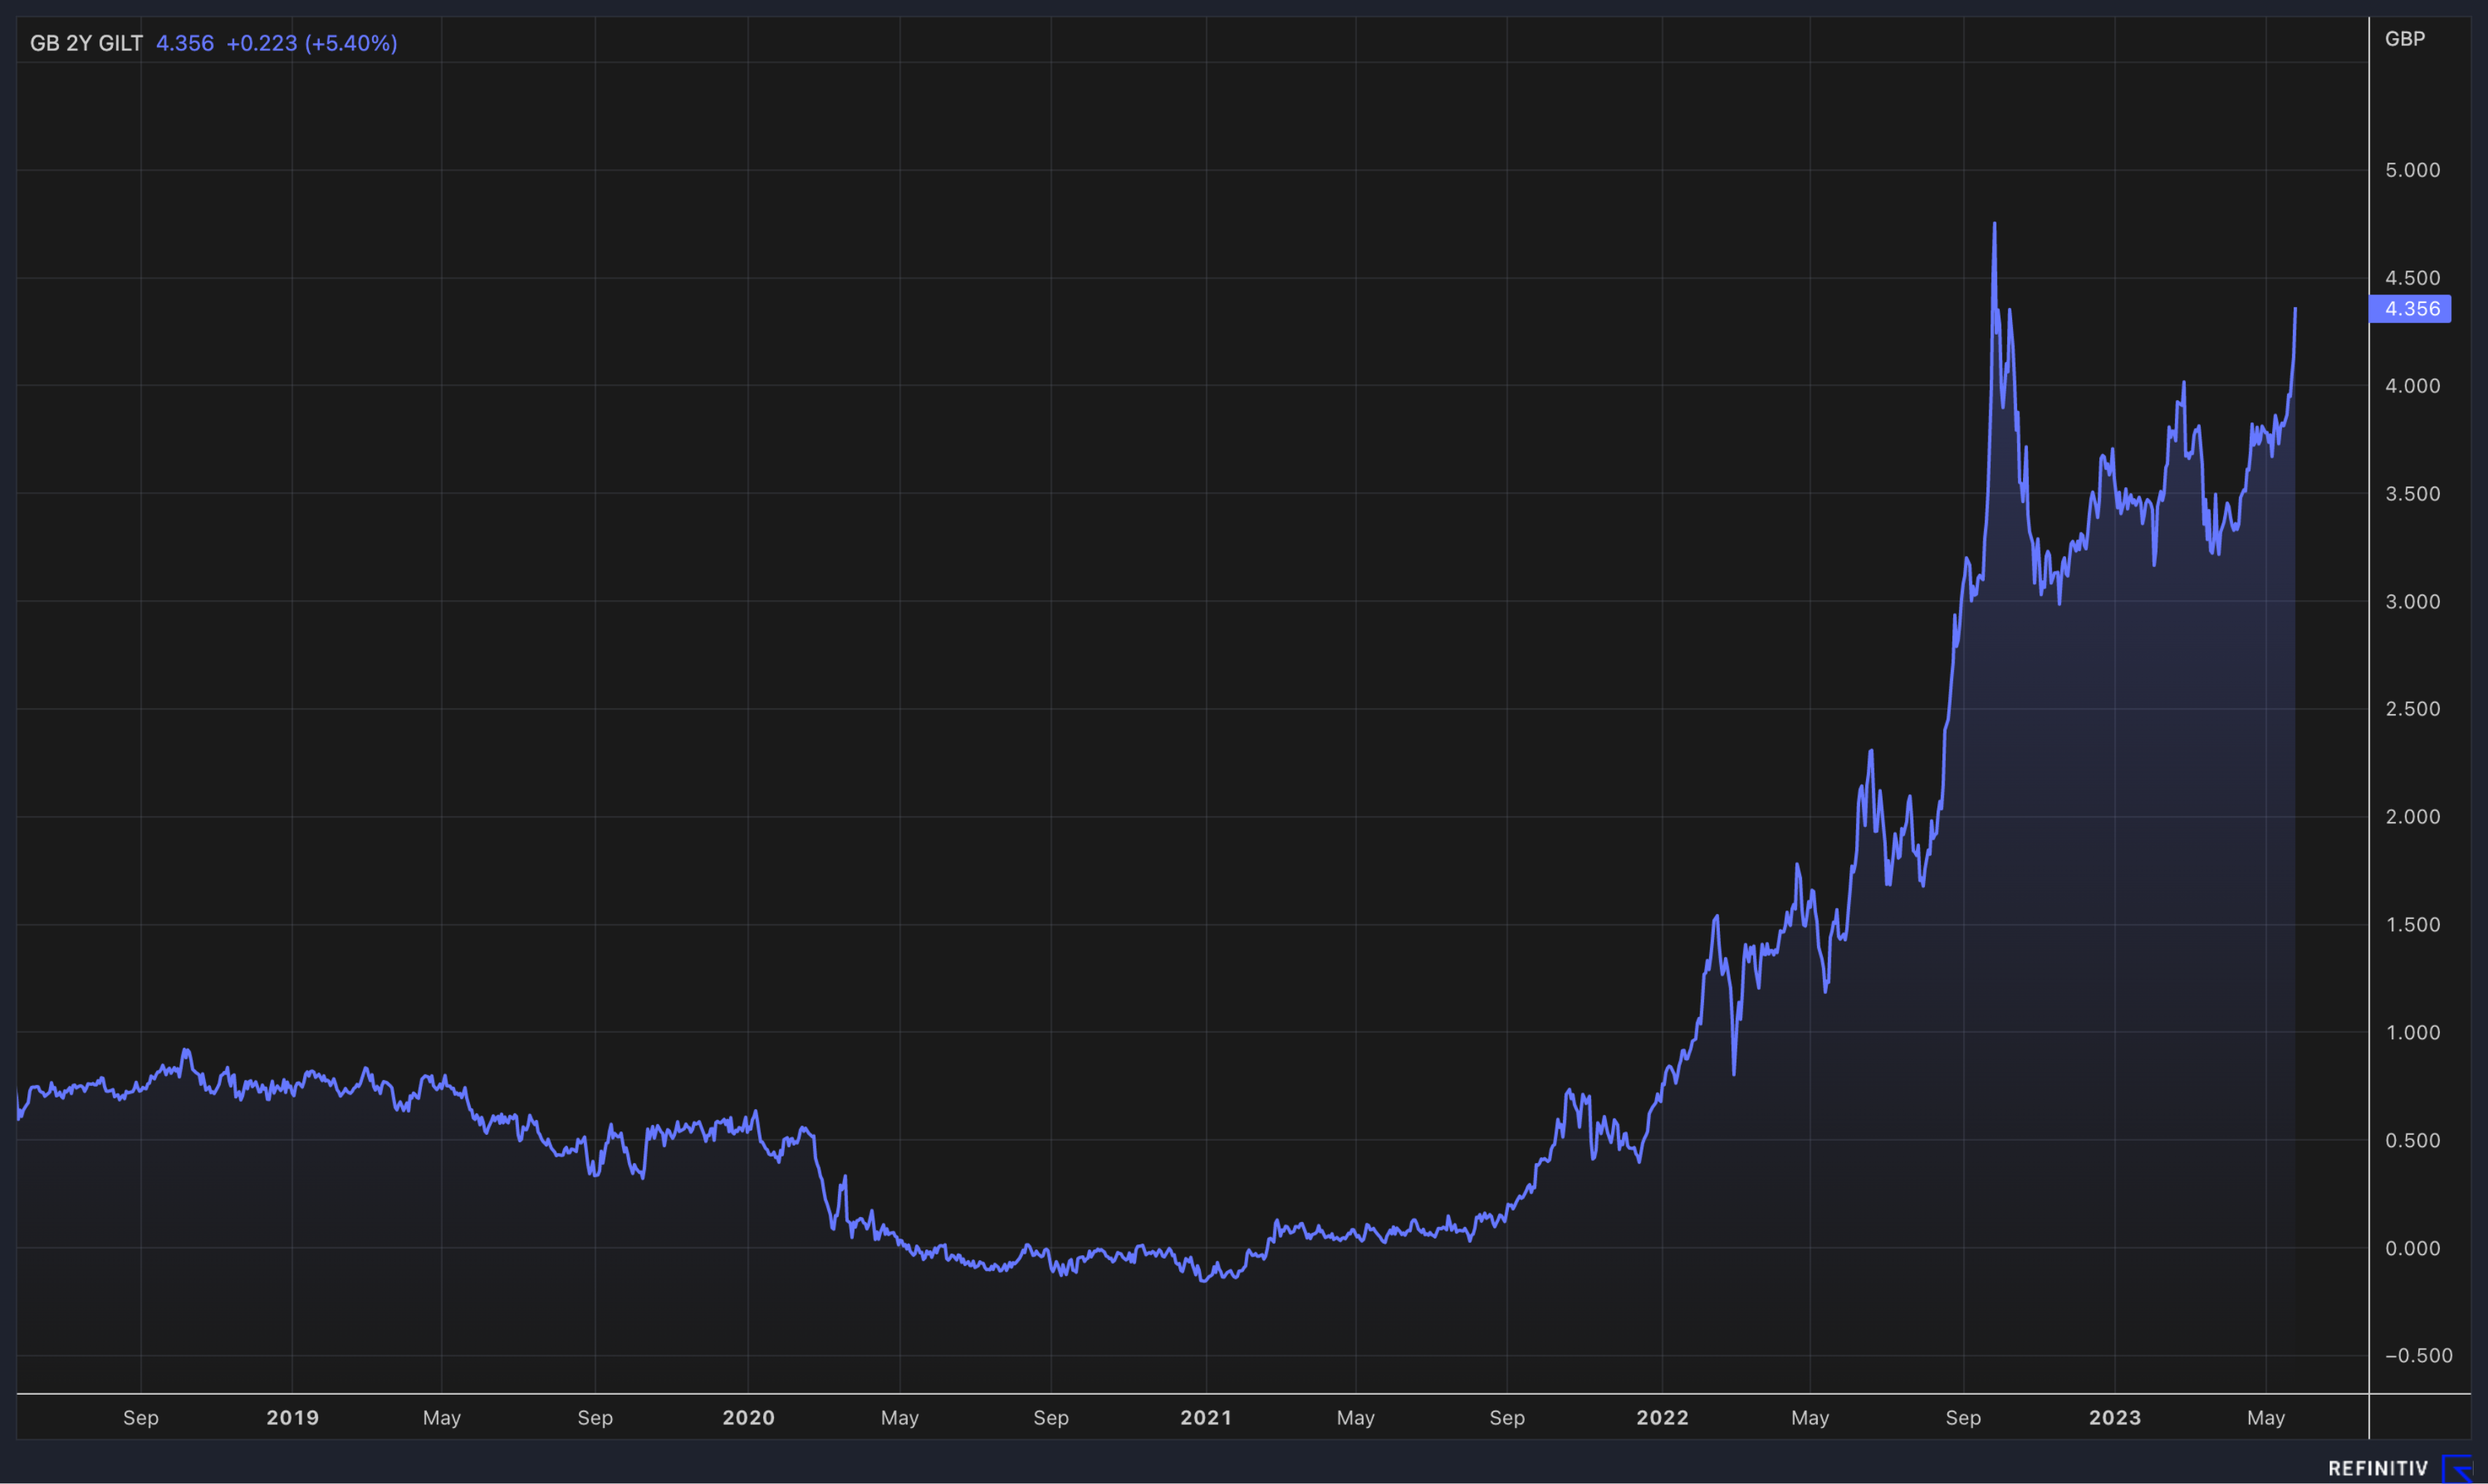This screenshot has height=1484, width=2488.
Task: Click the 3.500 y-axis label
Action: point(2412,494)
